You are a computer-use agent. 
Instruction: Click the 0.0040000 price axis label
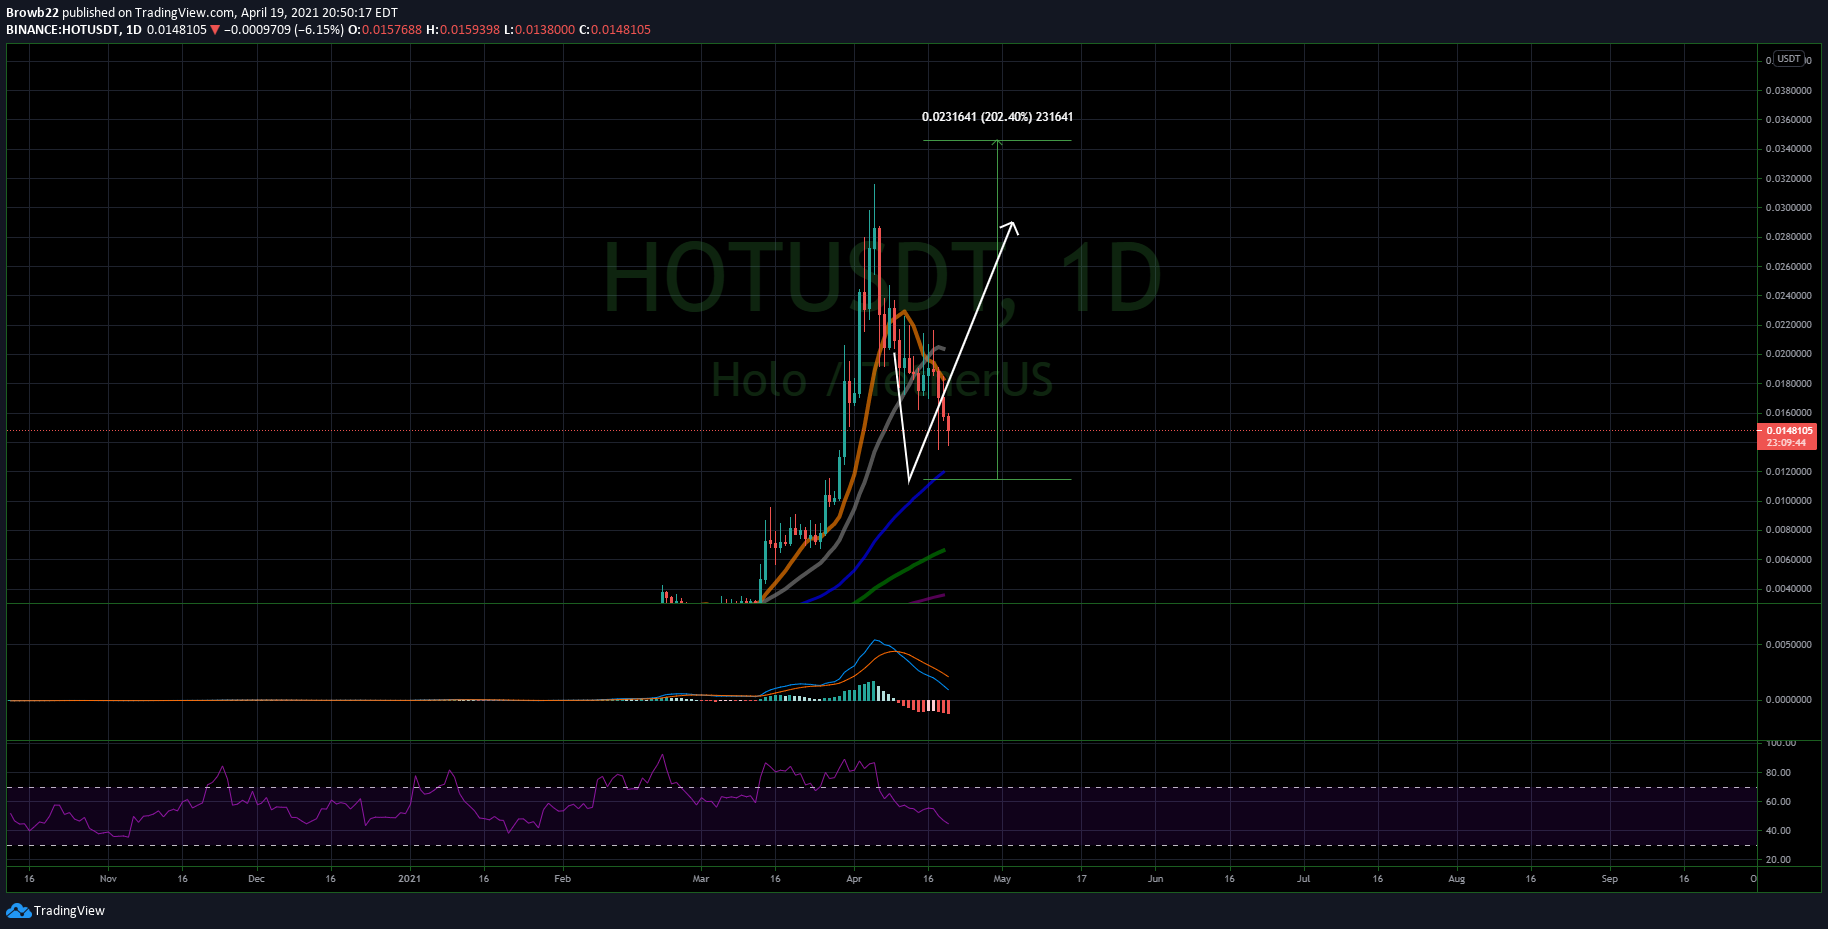click(x=1788, y=589)
